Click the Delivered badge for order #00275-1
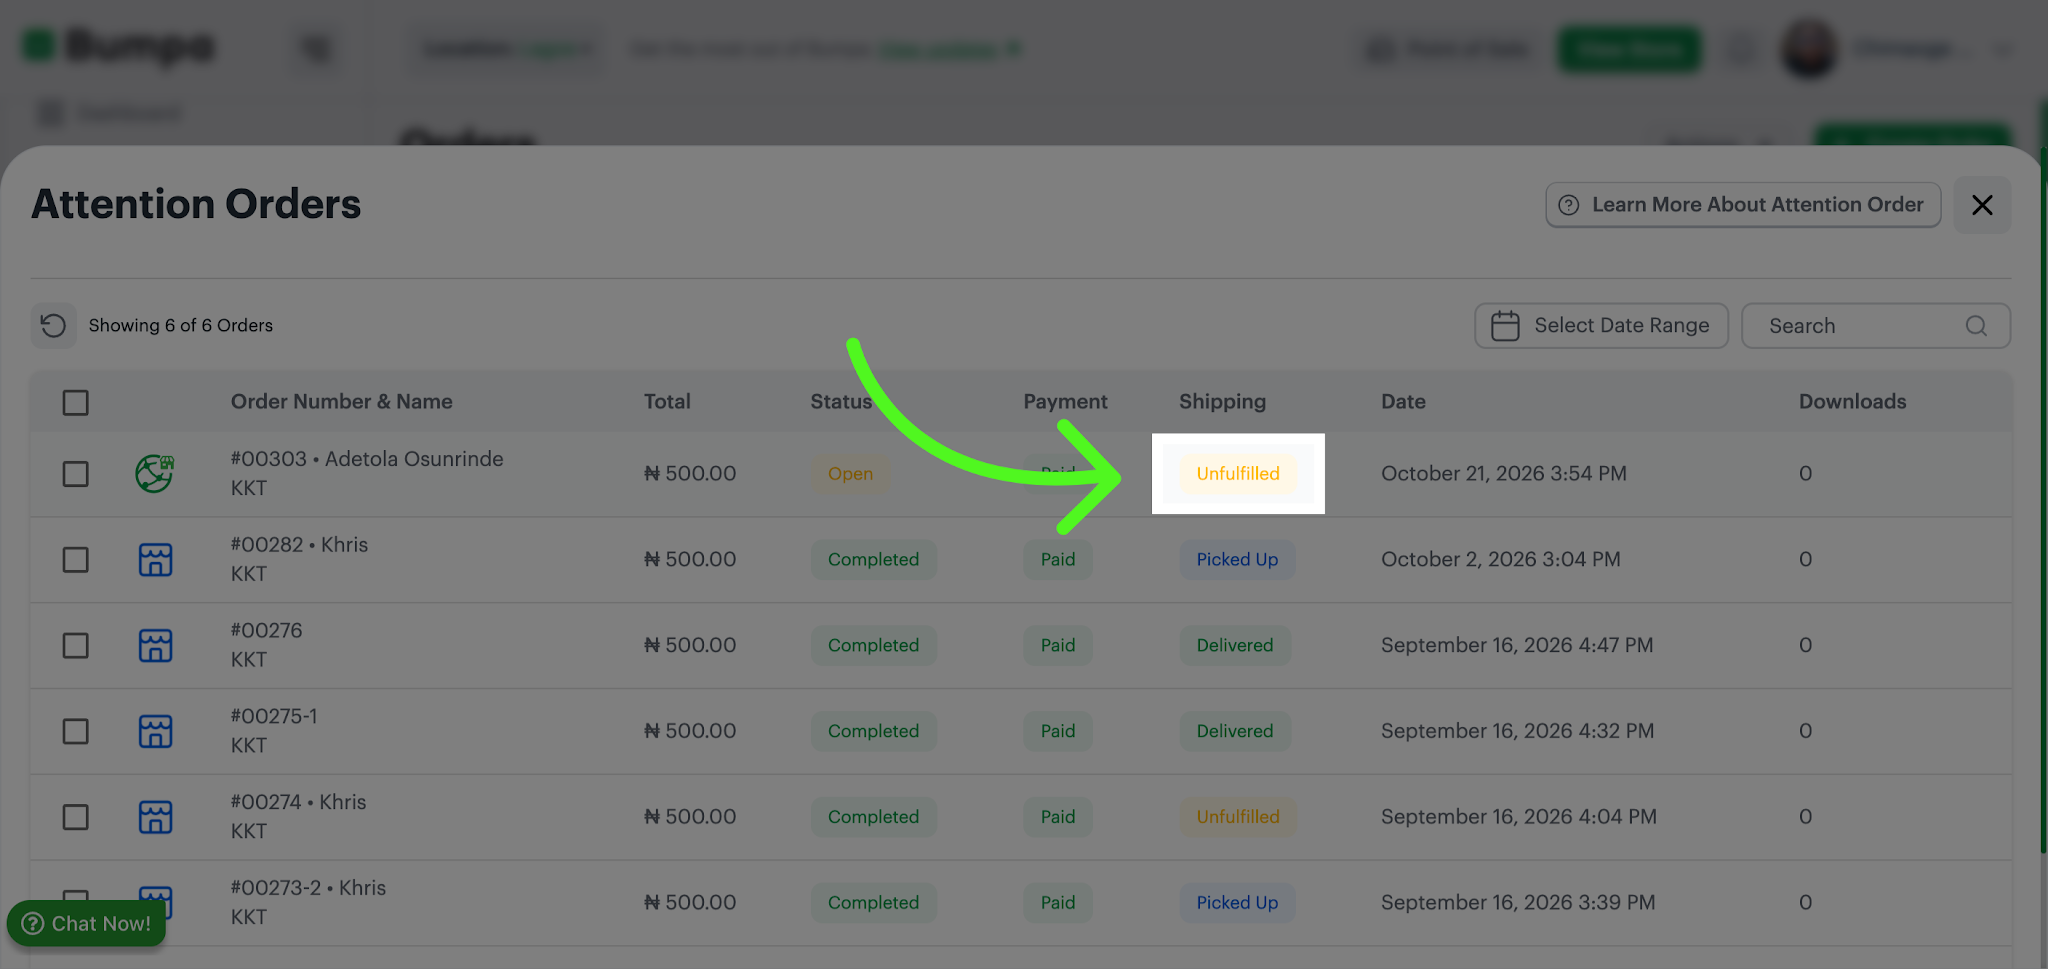 click(1235, 732)
